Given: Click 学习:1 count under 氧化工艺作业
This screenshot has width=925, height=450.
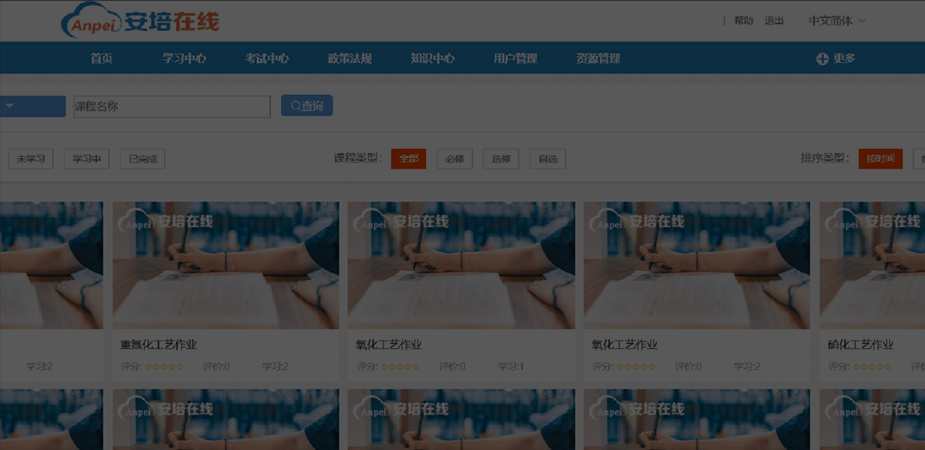Looking at the screenshot, I should pos(511,367).
